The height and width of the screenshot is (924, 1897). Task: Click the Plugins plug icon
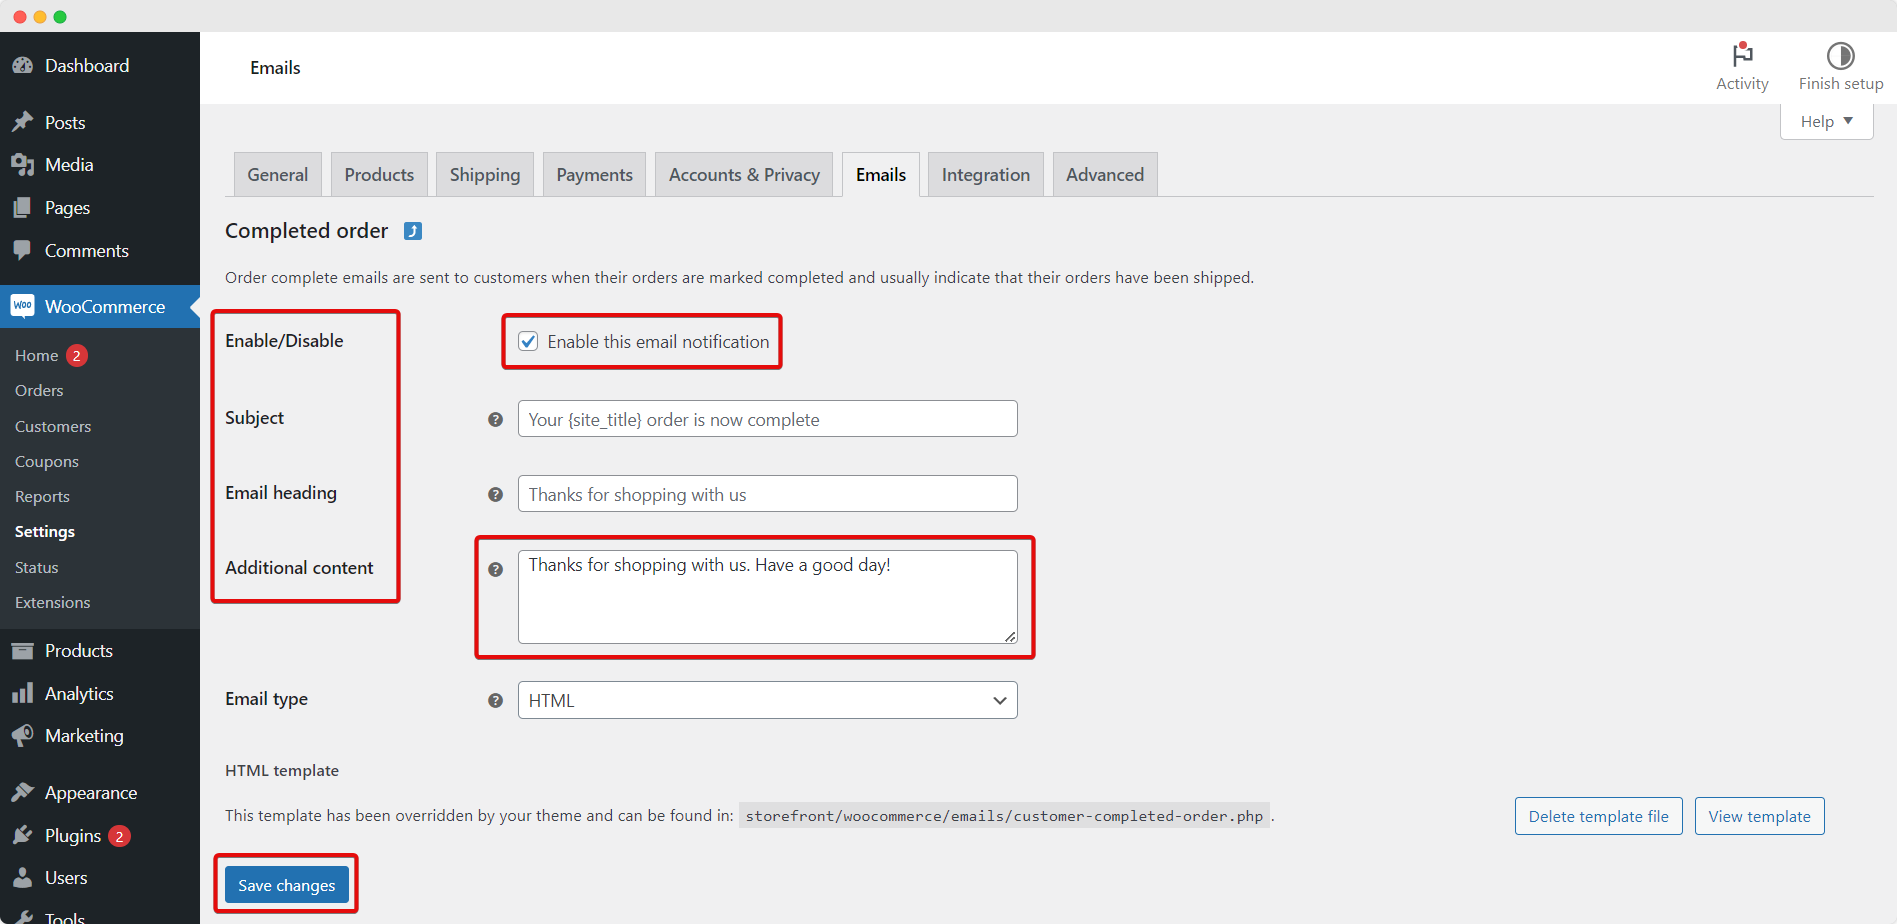click(x=22, y=836)
